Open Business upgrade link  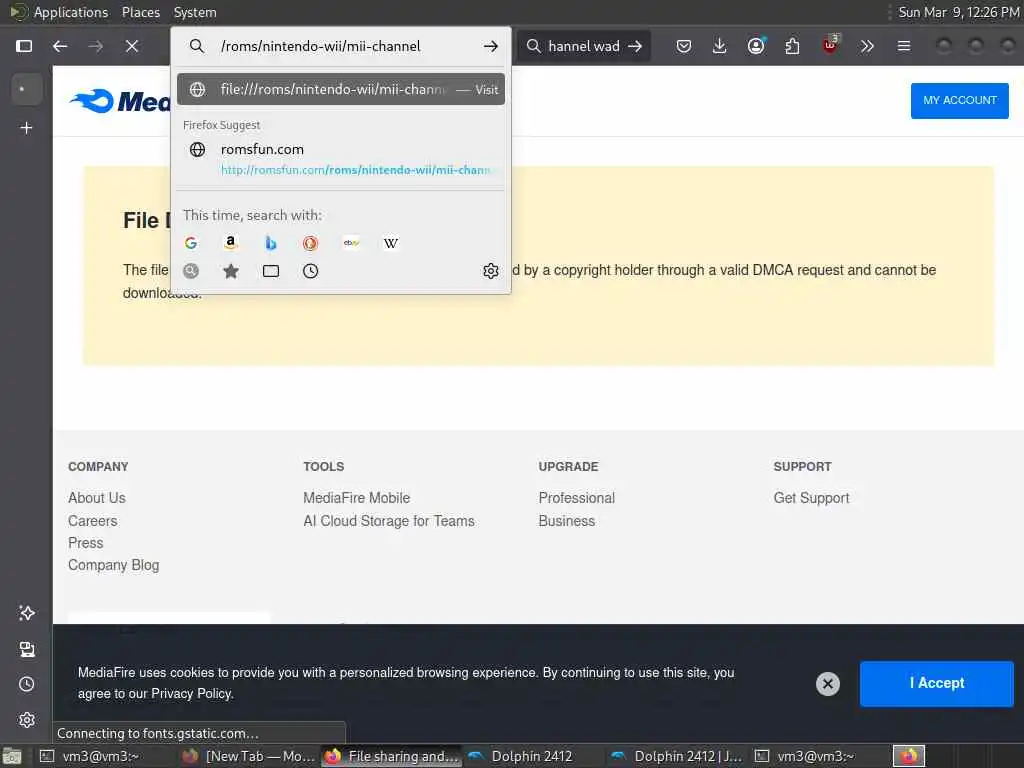pos(567,521)
